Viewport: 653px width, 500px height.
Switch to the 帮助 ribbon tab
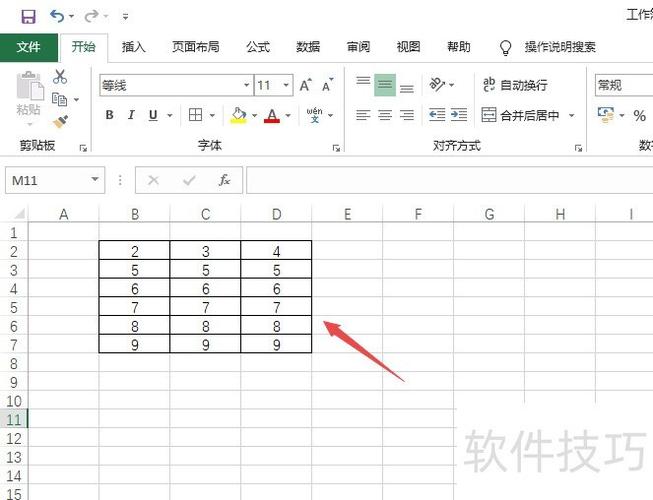point(459,47)
